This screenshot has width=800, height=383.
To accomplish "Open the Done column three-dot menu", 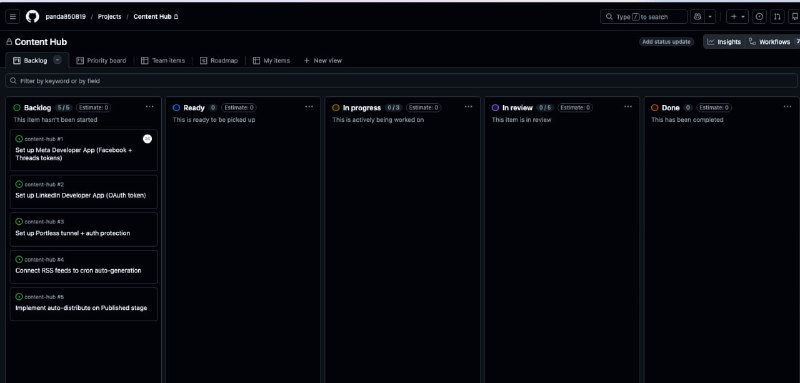I will (787, 107).
